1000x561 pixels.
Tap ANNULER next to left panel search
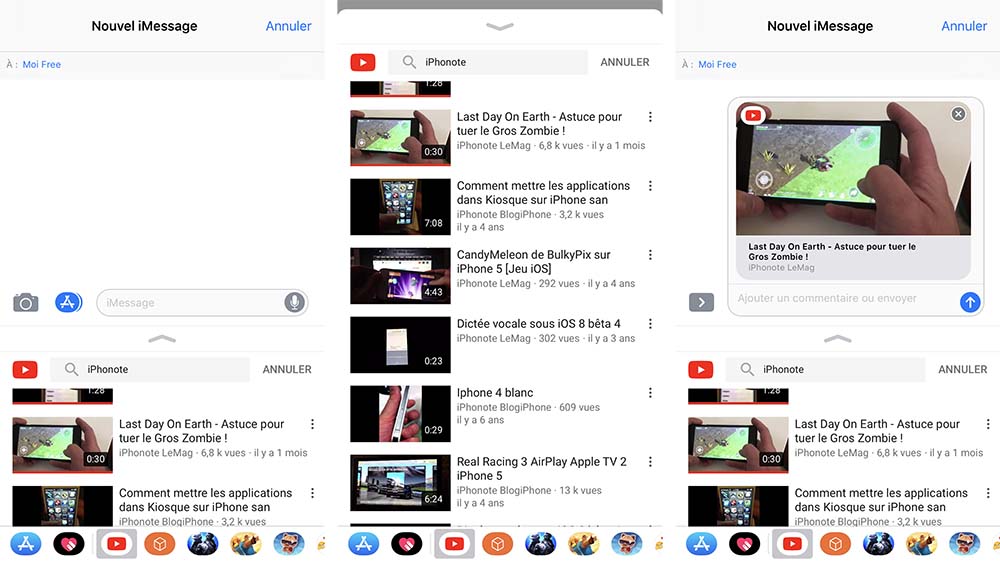click(x=287, y=369)
